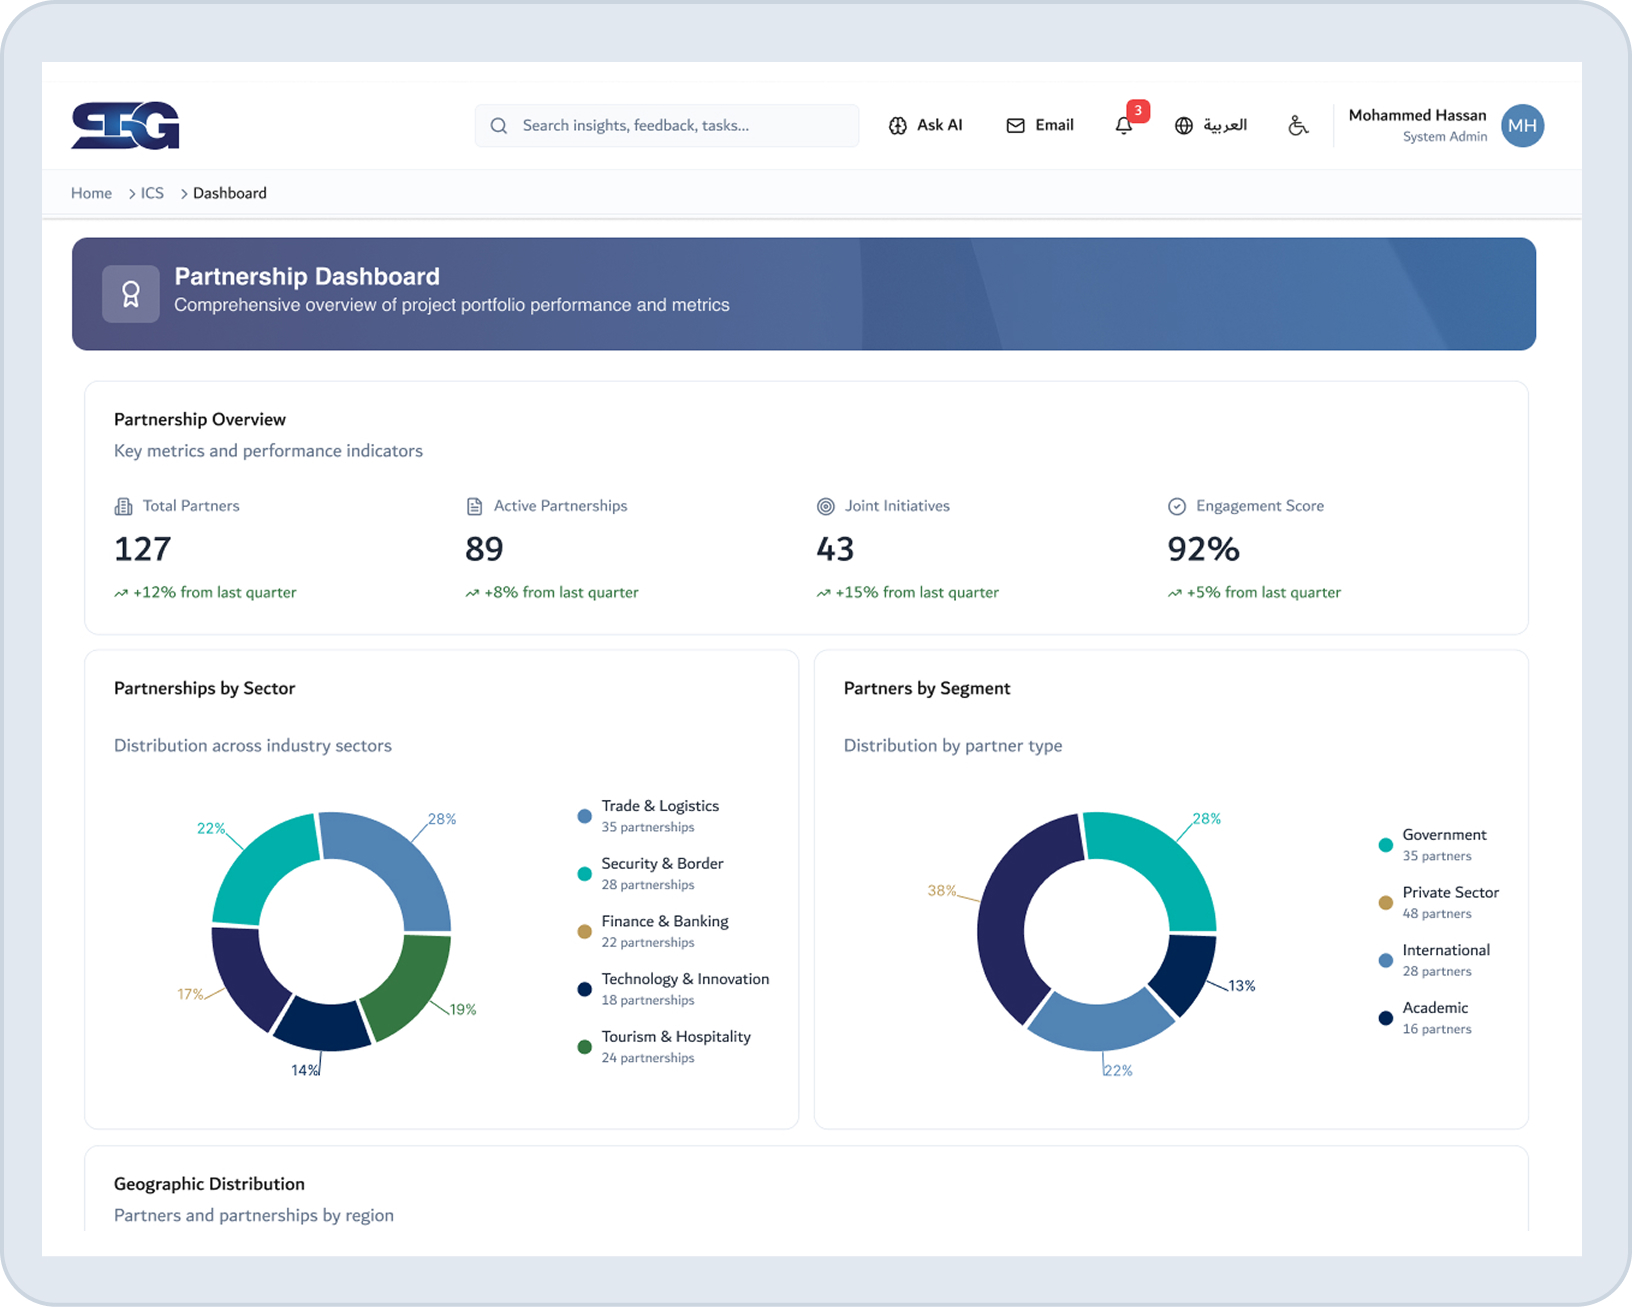The width and height of the screenshot is (1632, 1307).
Task: Open Ask AI assistant
Action: point(925,125)
